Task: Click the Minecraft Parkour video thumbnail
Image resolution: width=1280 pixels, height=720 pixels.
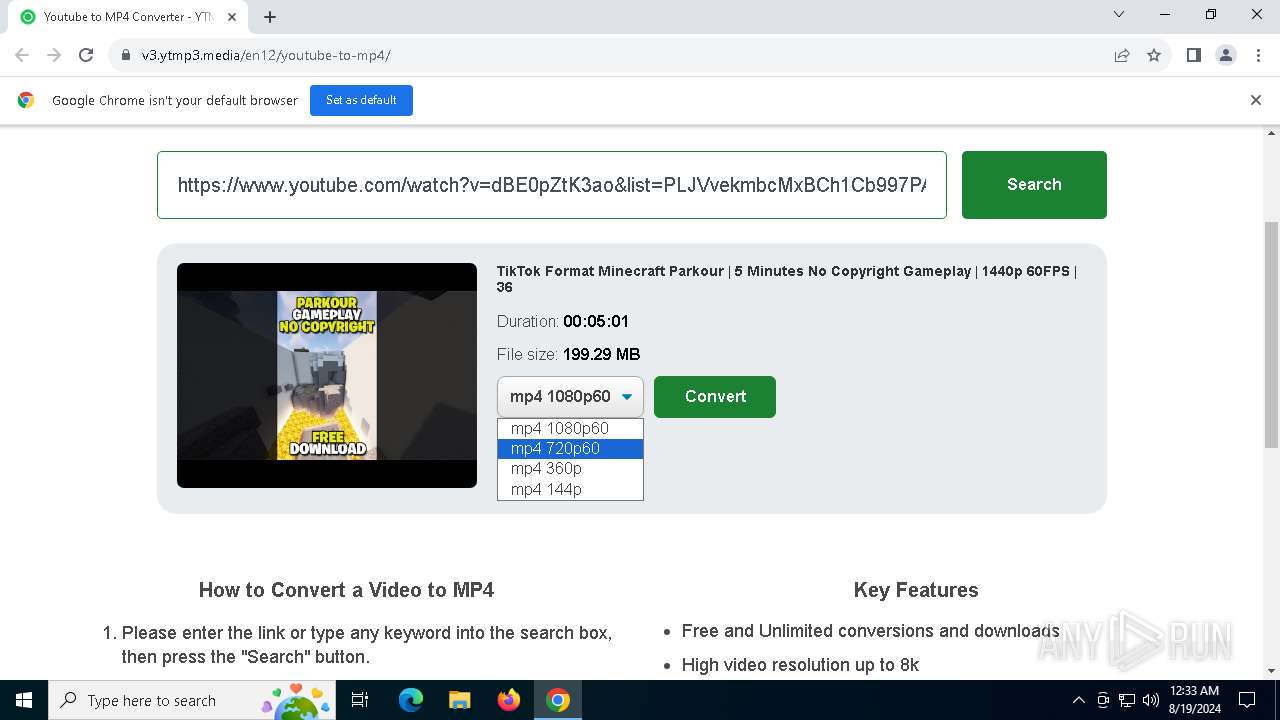Action: point(327,375)
